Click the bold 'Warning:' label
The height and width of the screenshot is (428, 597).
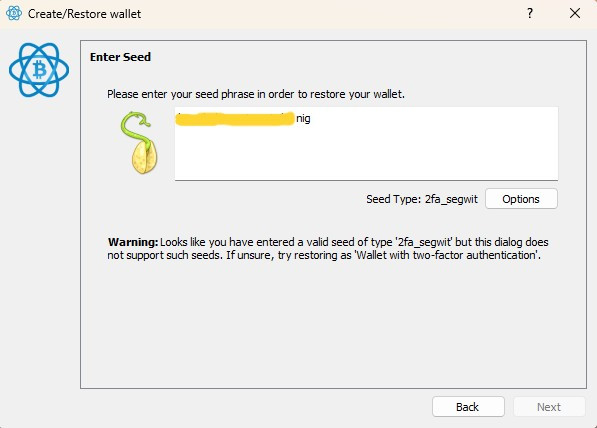133,242
